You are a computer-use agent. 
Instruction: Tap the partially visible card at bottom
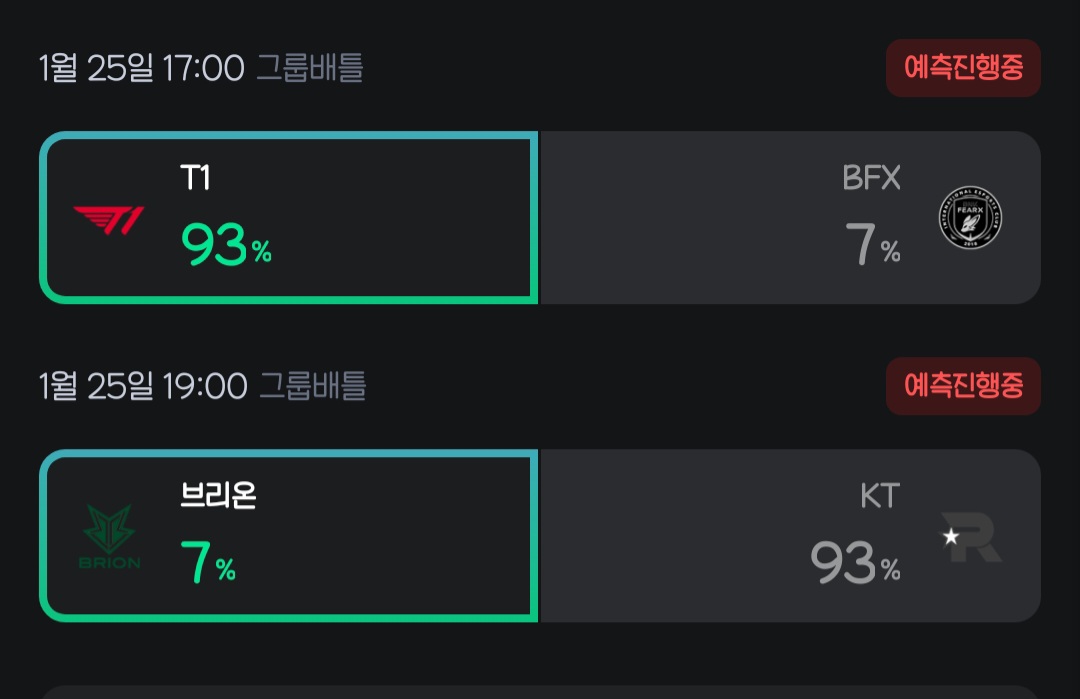[540, 692]
